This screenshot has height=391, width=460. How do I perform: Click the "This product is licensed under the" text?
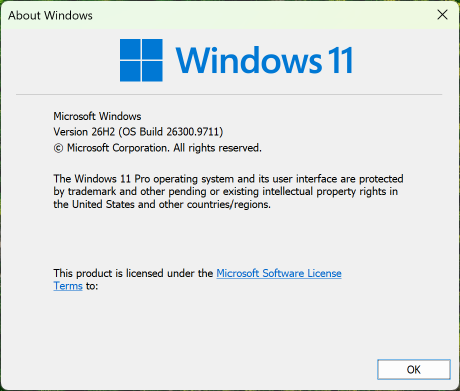coord(133,273)
